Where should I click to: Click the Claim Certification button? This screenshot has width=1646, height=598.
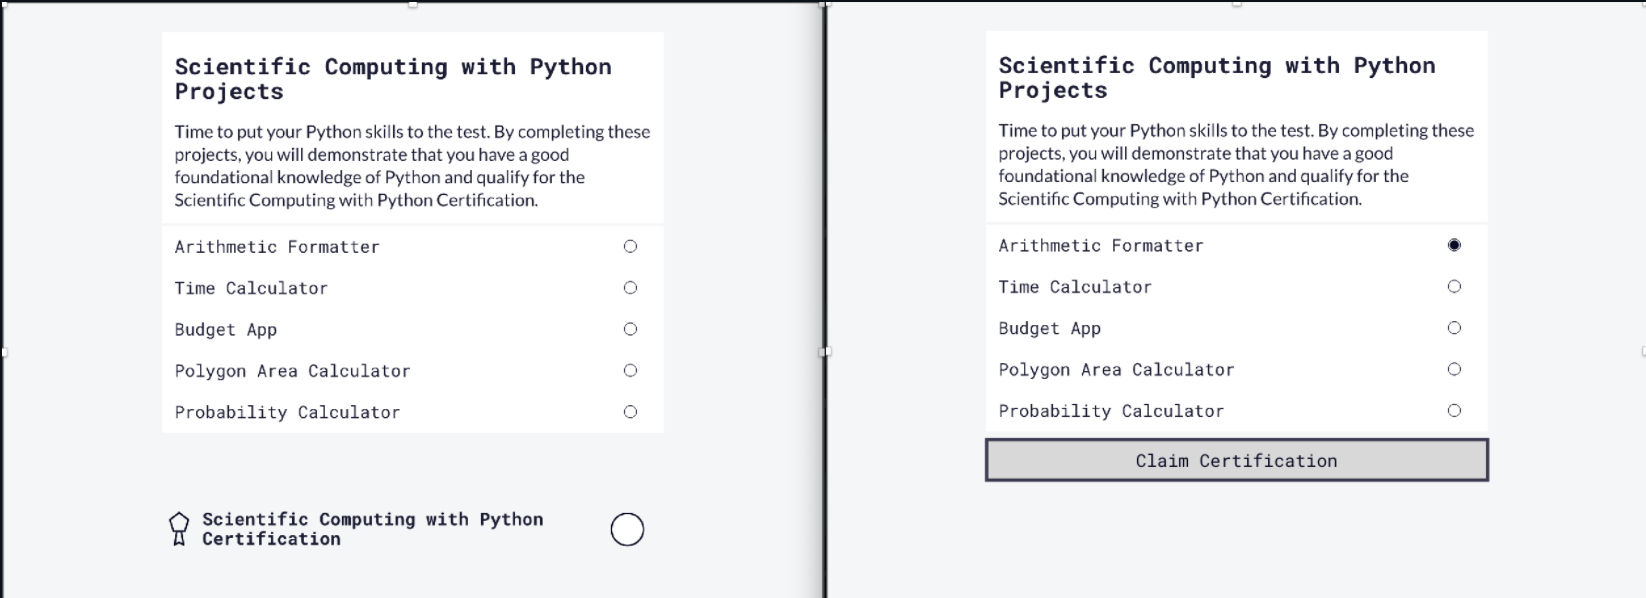point(1236,460)
